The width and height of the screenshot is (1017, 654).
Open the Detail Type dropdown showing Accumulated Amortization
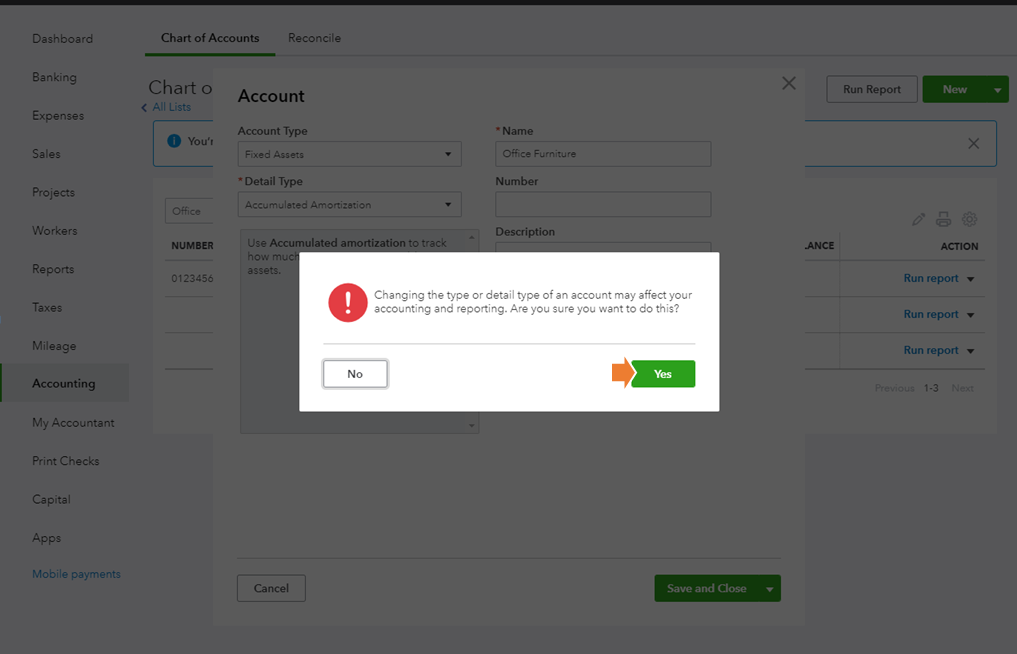pyautogui.click(x=350, y=204)
